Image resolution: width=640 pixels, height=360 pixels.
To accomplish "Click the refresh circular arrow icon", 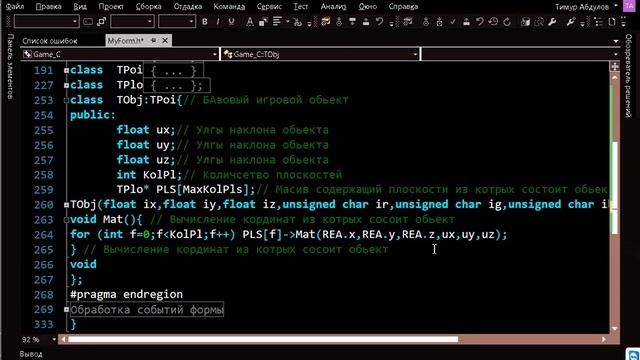I will click(x=507, y=22).
